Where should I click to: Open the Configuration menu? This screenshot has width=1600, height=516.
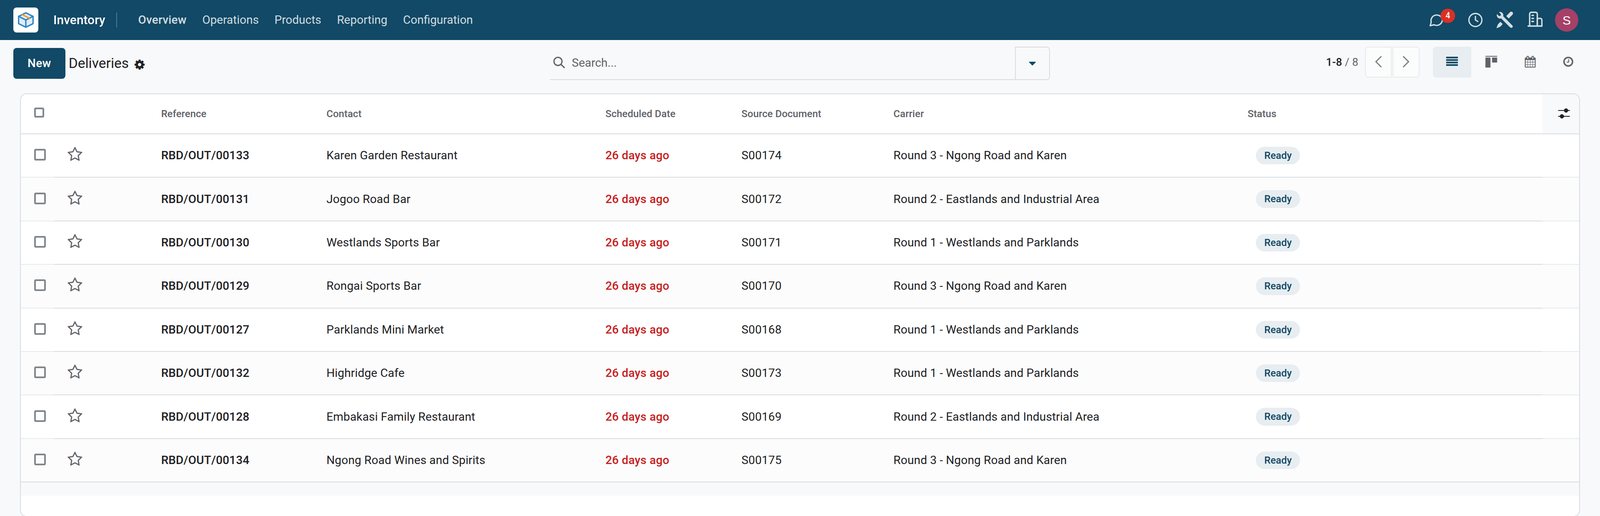pyautogui.click(x=438, y=20)
